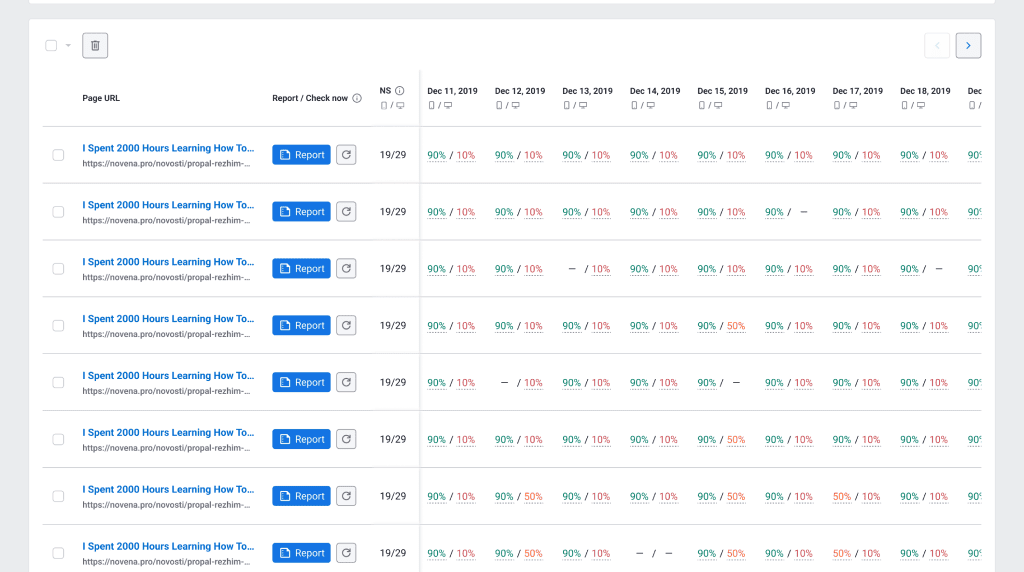Click the Page URL column header
This screenshot has height=572, width=1024.
(101, 98)
